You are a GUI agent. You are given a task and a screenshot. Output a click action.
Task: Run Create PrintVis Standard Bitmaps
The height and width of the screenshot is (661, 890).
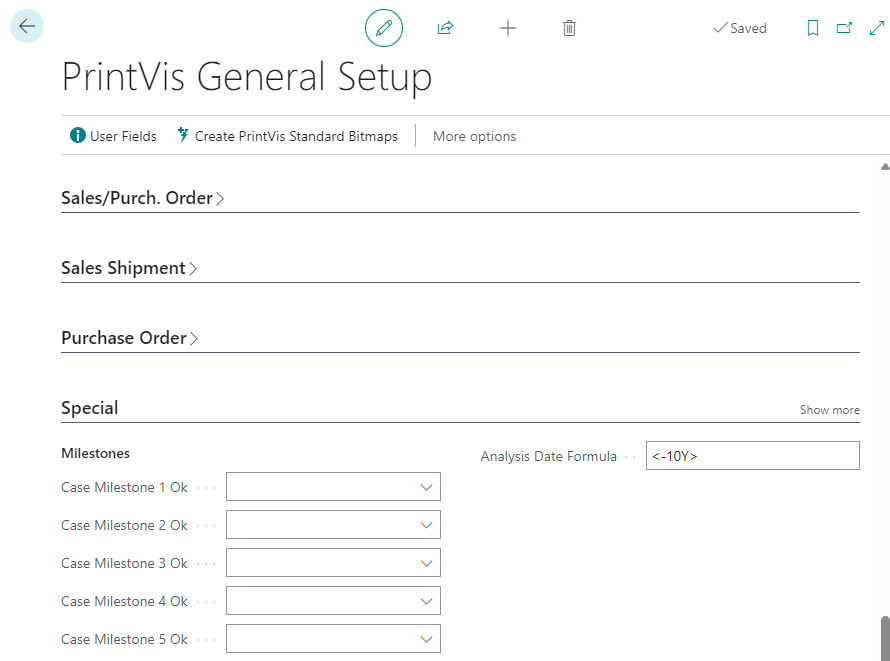[287, 136]
